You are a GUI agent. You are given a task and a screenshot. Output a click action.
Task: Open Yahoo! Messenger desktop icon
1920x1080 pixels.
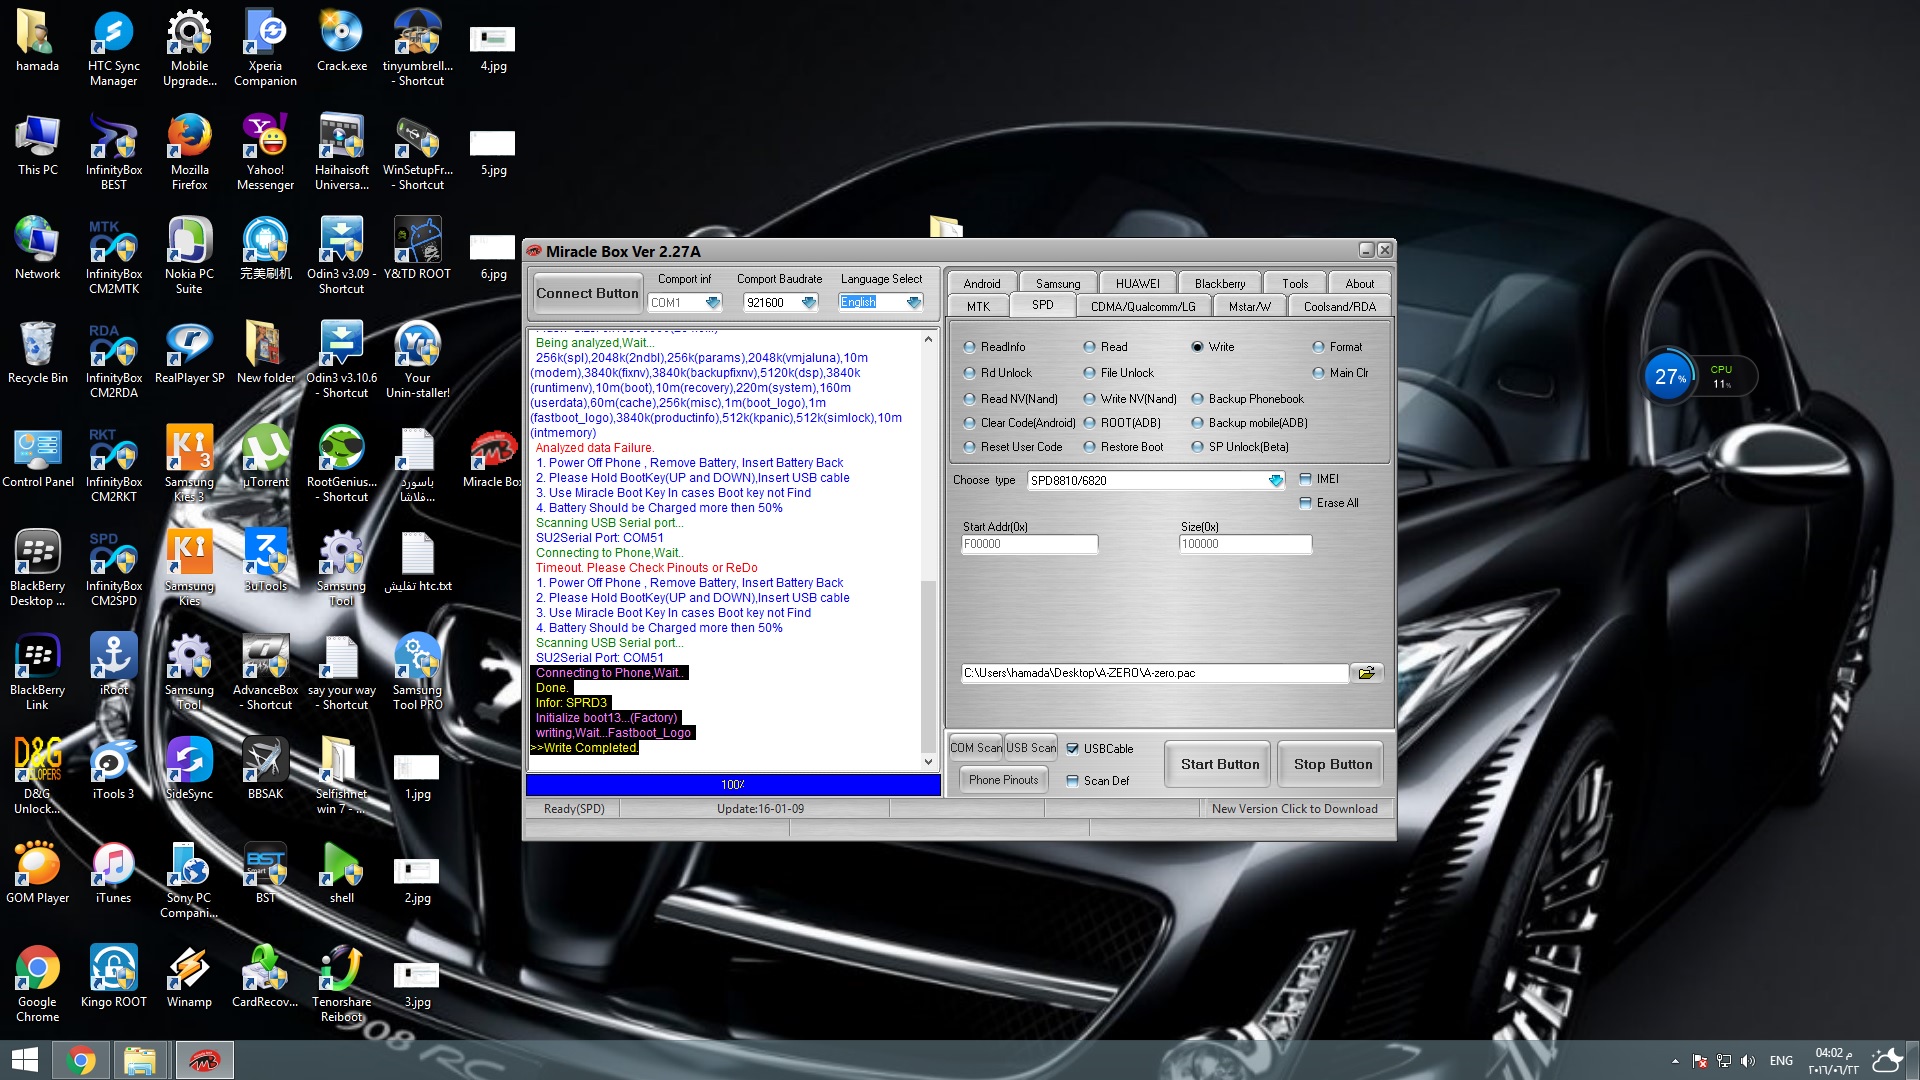click(265, 152)
